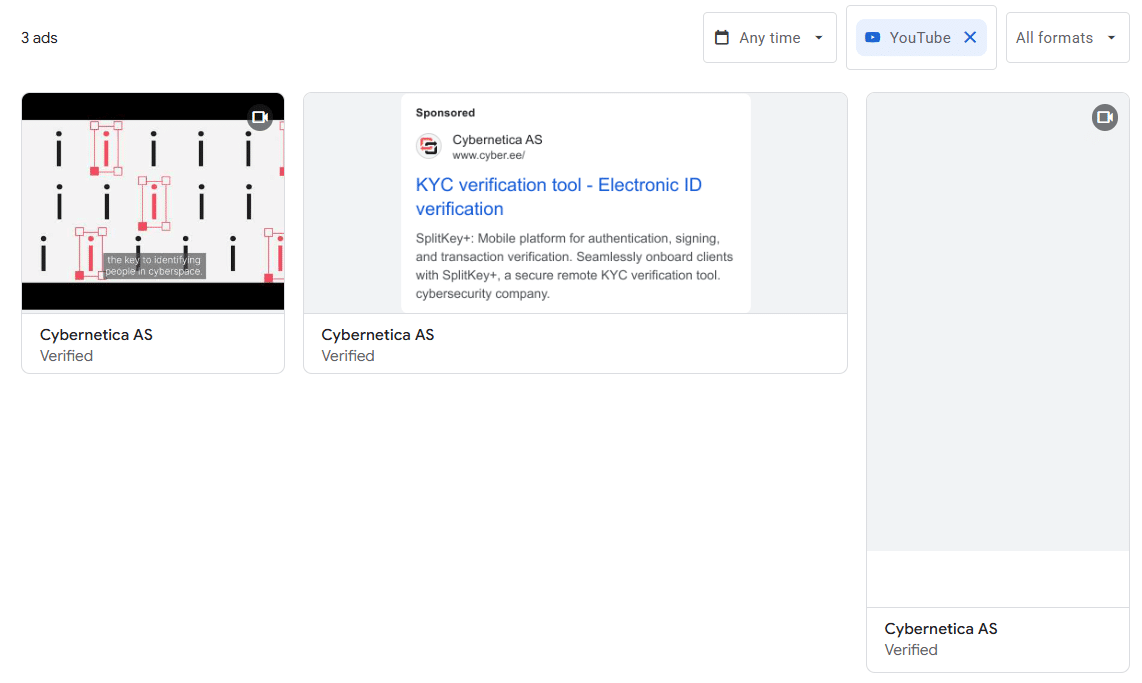Expand the Any time filter options
The height and width of the screenshot is (683, 1142).
(770, 37)
